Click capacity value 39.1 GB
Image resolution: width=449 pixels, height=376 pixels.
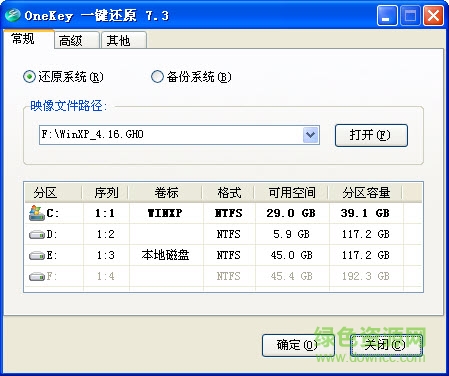[365, 213]
